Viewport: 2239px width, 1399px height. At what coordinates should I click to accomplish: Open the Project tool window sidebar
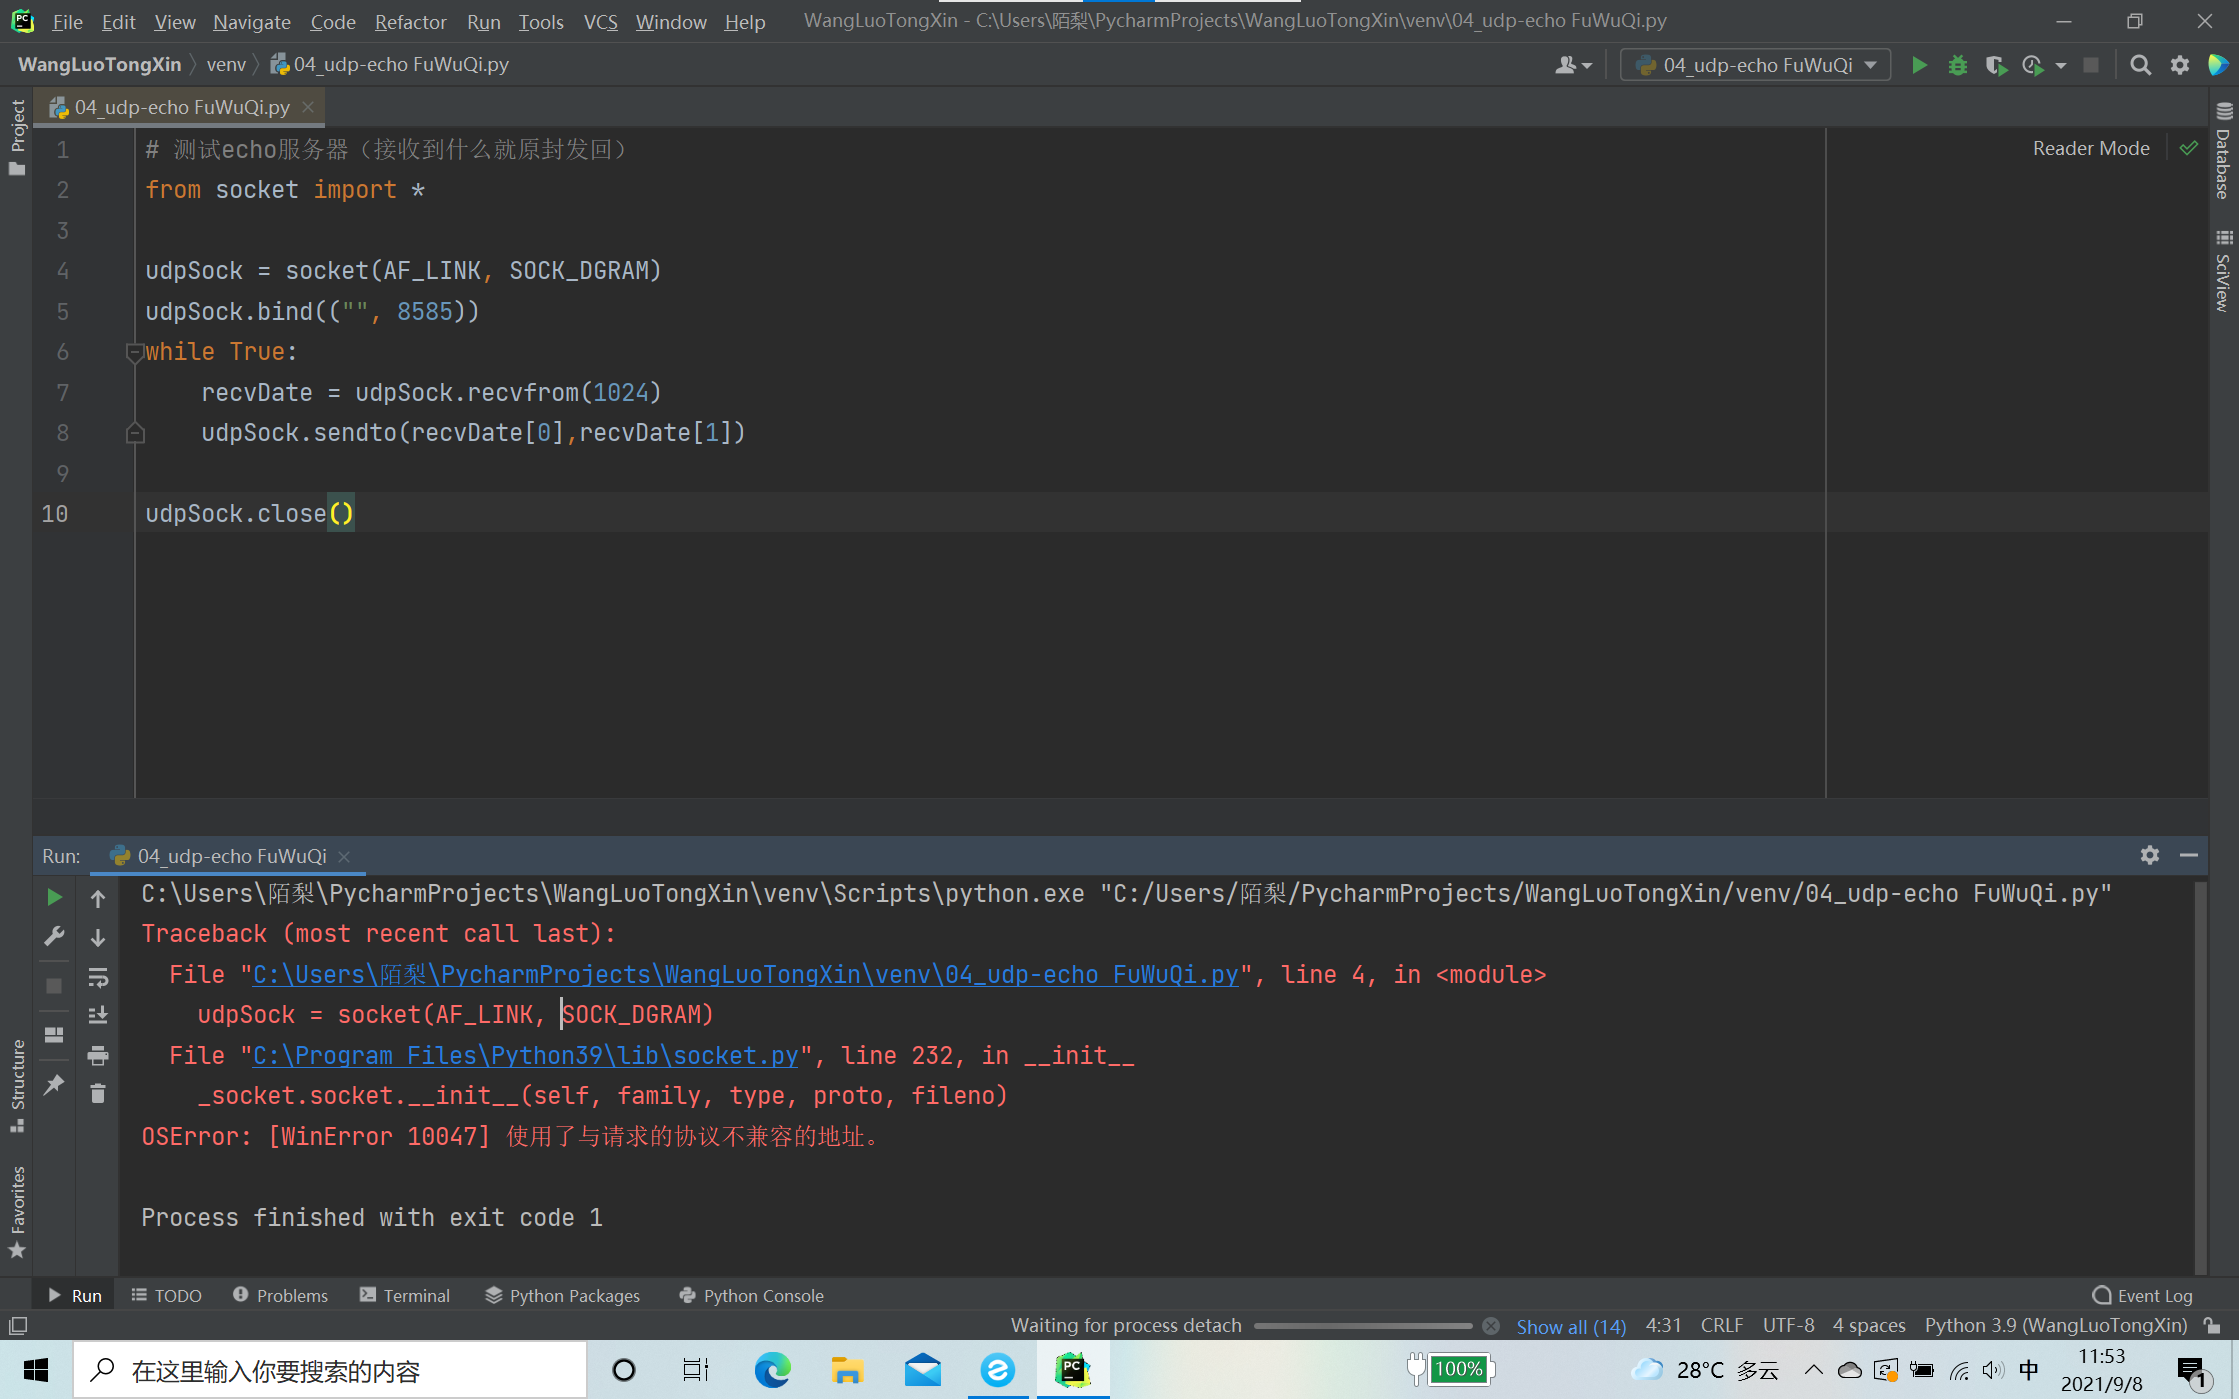point(17,138)
